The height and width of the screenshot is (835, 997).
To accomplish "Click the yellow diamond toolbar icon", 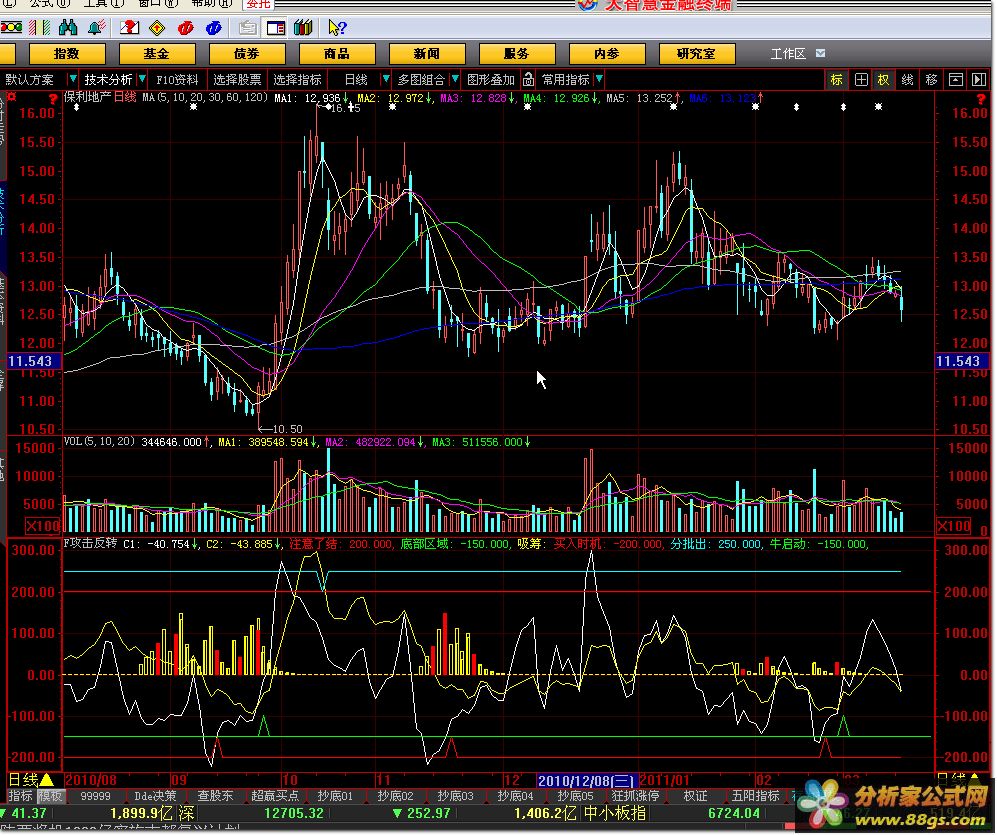I will pos(157,27).
